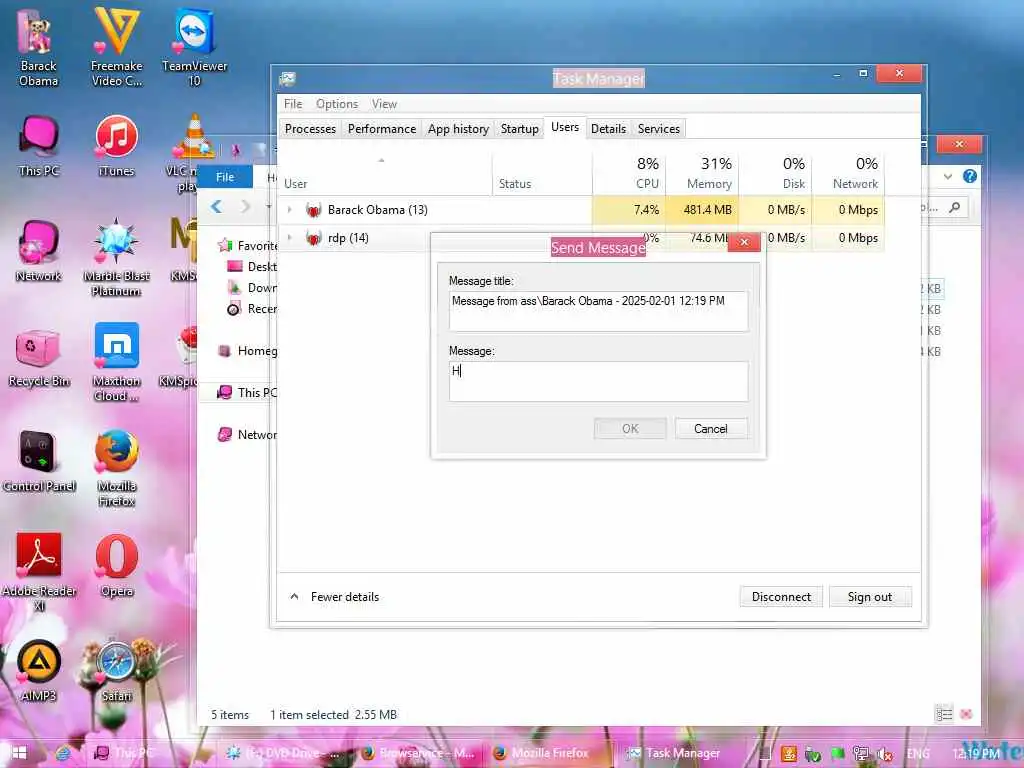Open the Task Manager View menu
The image size is (1024, 768).
coord(385,104)
